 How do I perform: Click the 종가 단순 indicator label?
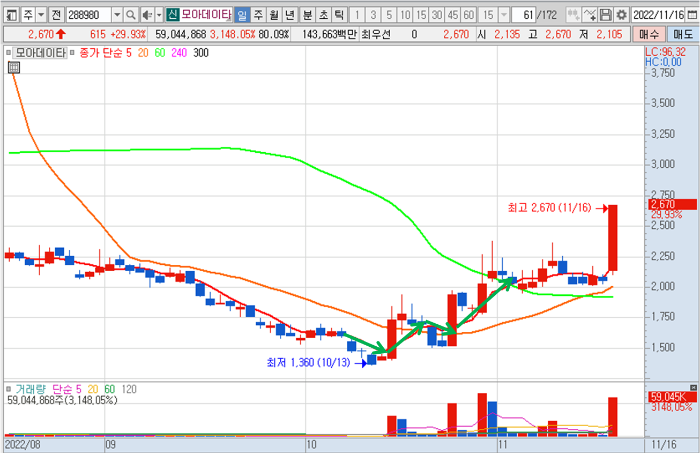[100, 53]
